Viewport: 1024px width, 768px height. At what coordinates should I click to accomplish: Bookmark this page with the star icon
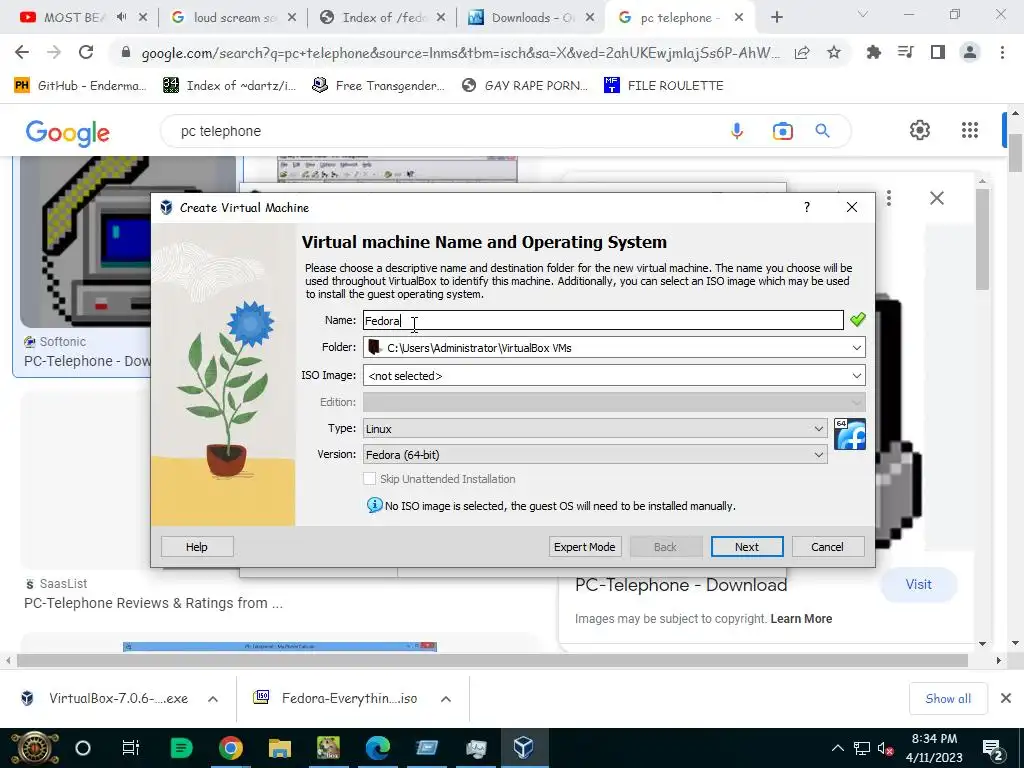pos(834,53)
